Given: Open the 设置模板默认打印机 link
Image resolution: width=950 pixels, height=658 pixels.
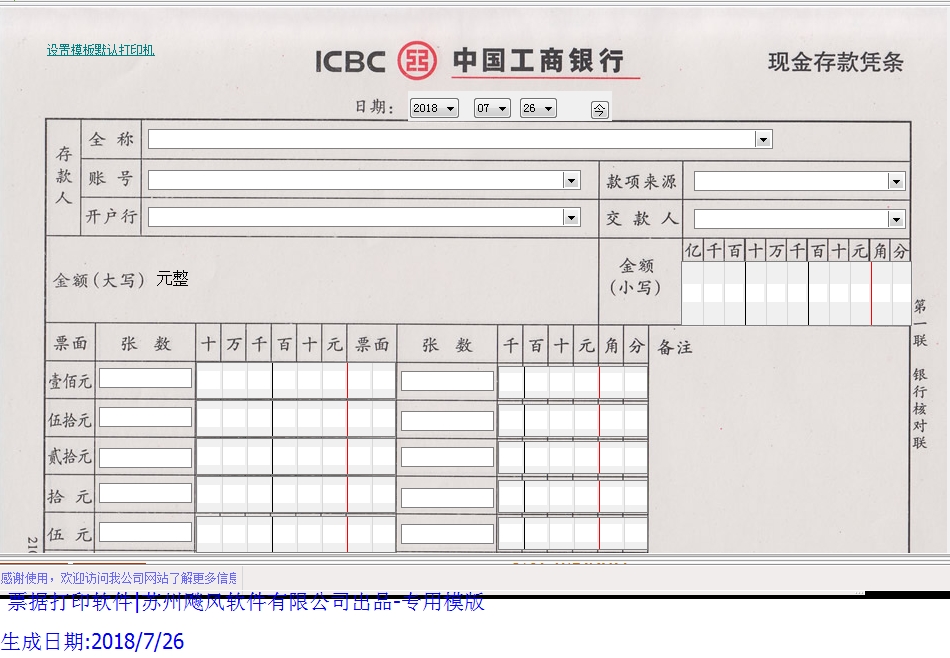Looking at the screenshot, I should (x=101, y=50).
